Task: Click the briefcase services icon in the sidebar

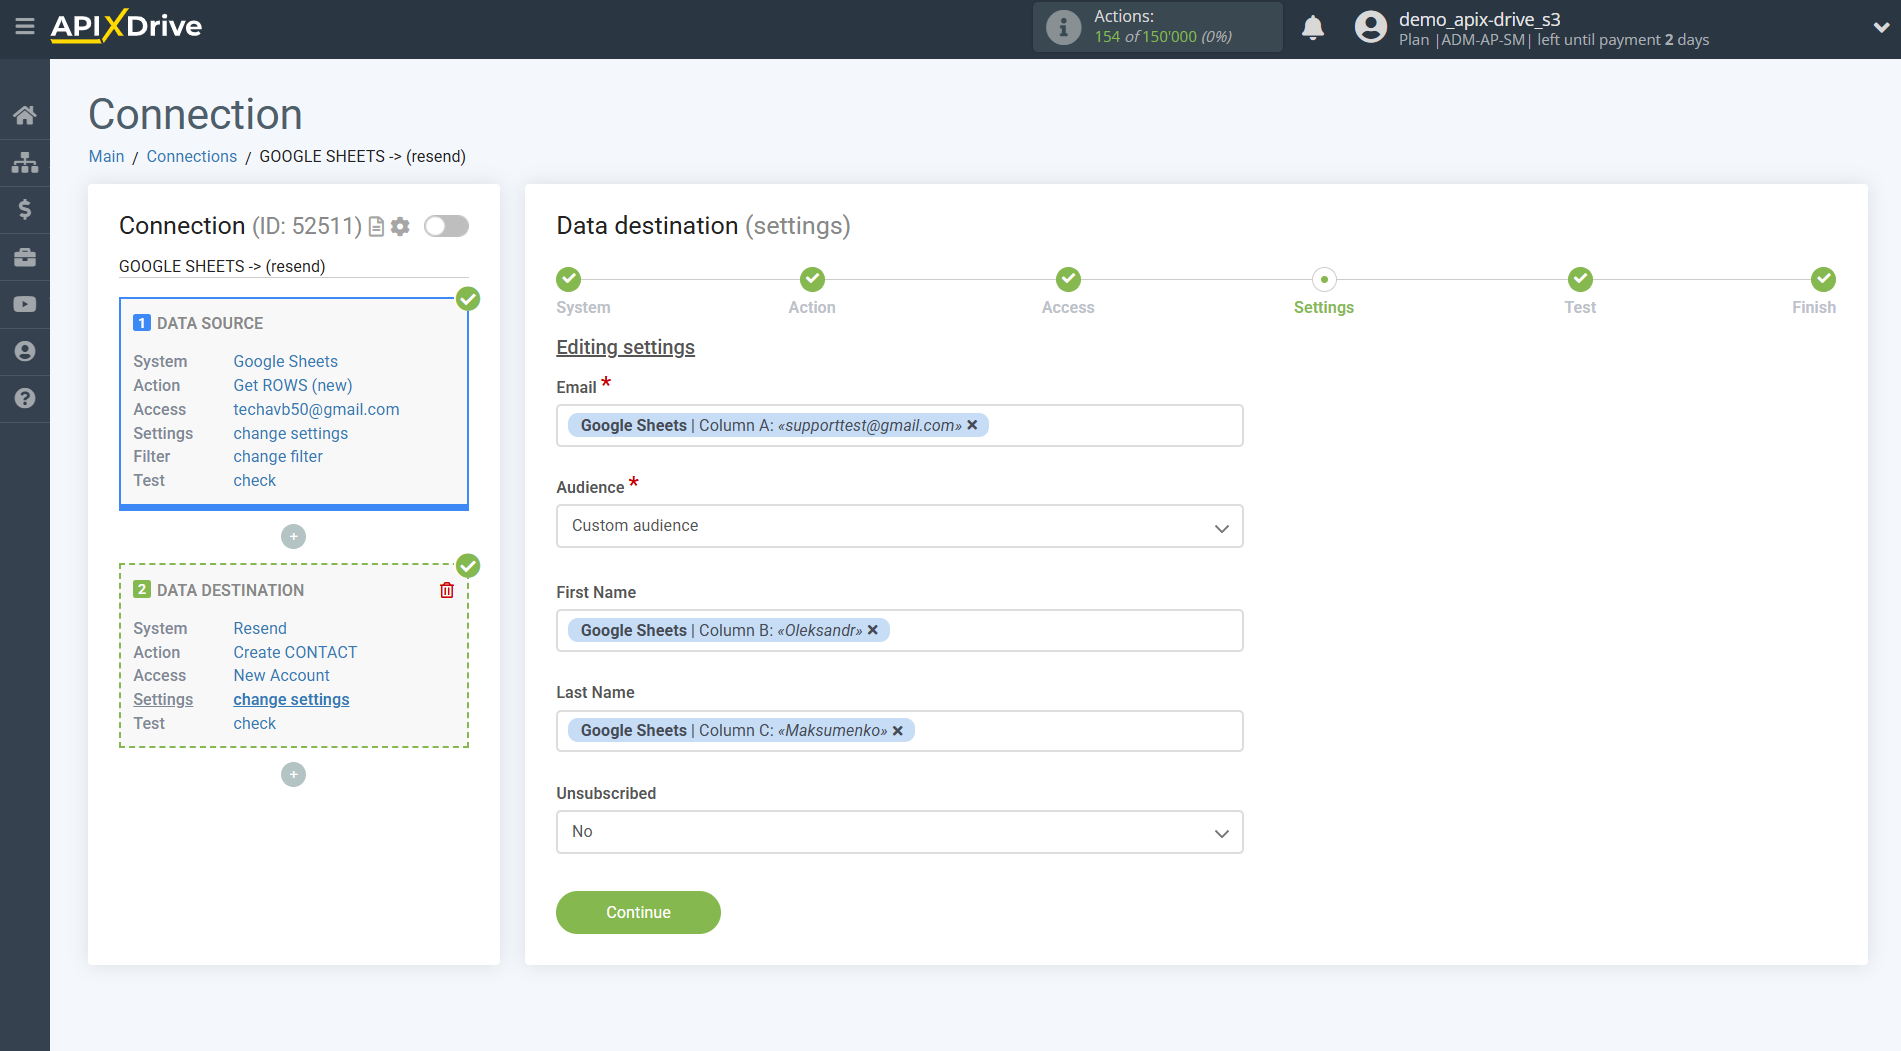Action: pyautogui.click(x=25, y=256)
